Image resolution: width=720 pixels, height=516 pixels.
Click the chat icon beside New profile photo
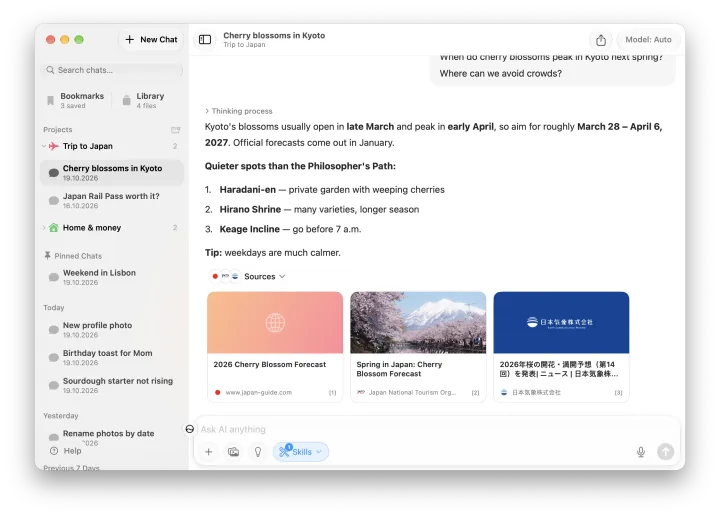coord(54,330)
